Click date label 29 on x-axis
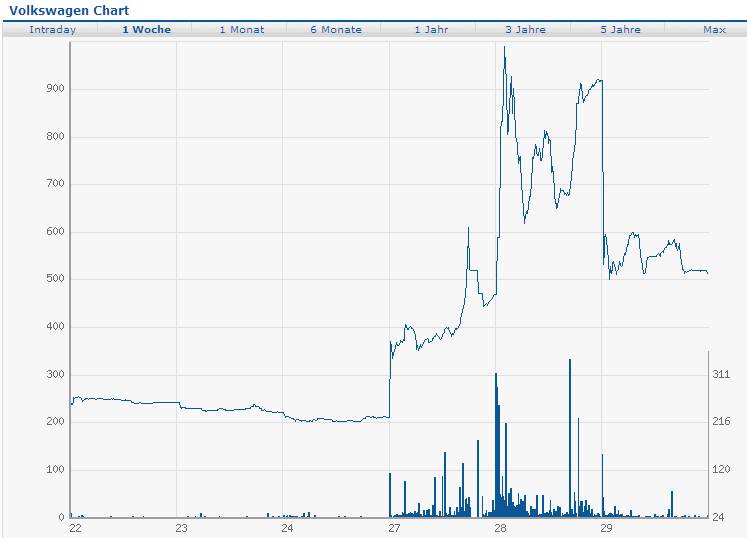Image resolution: width=747 pixels, height=538 pixels. (606, 528)
